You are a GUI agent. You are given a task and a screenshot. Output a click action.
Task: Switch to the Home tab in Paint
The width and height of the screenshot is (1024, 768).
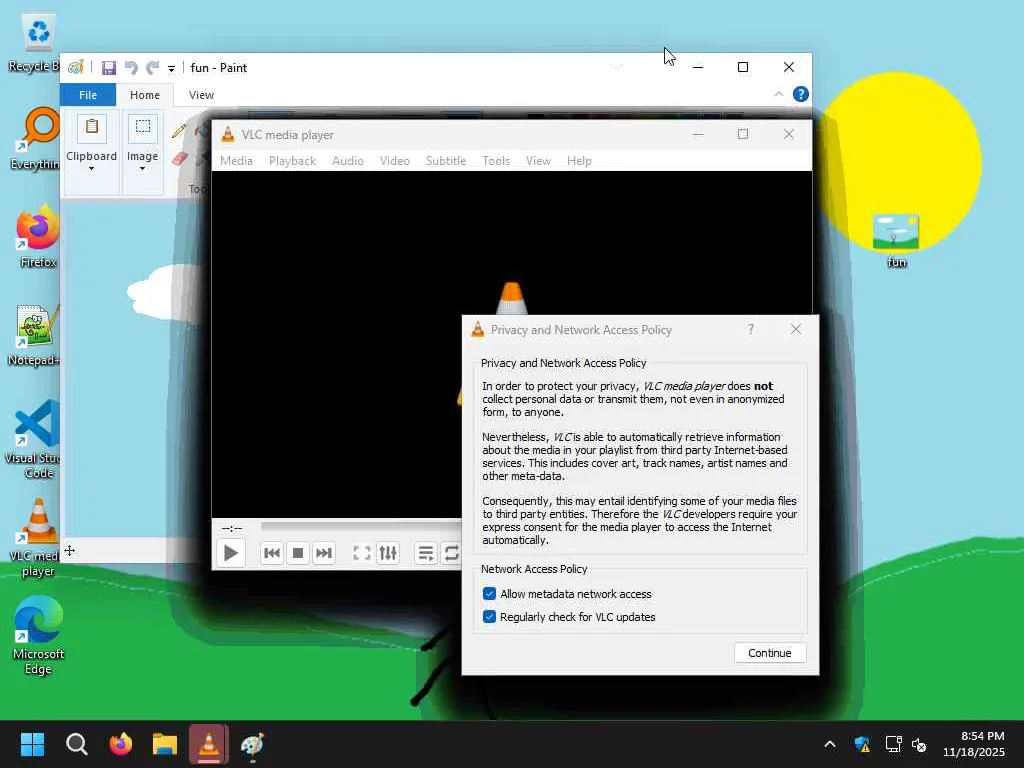pyautogui.click(x=145, y=95)
